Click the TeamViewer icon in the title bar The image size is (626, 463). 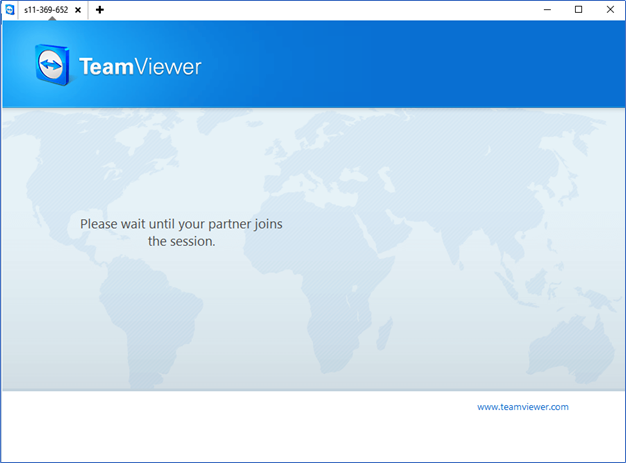(10, 10)
